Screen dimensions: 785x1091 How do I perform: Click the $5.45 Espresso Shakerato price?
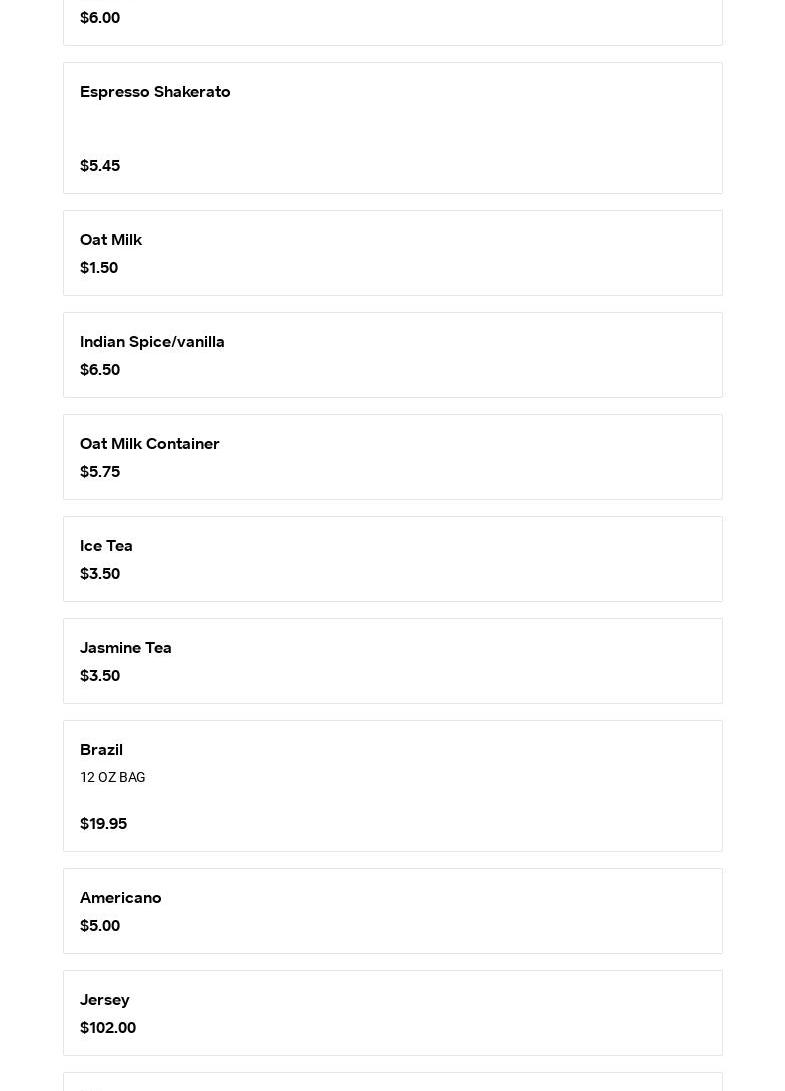100,166
